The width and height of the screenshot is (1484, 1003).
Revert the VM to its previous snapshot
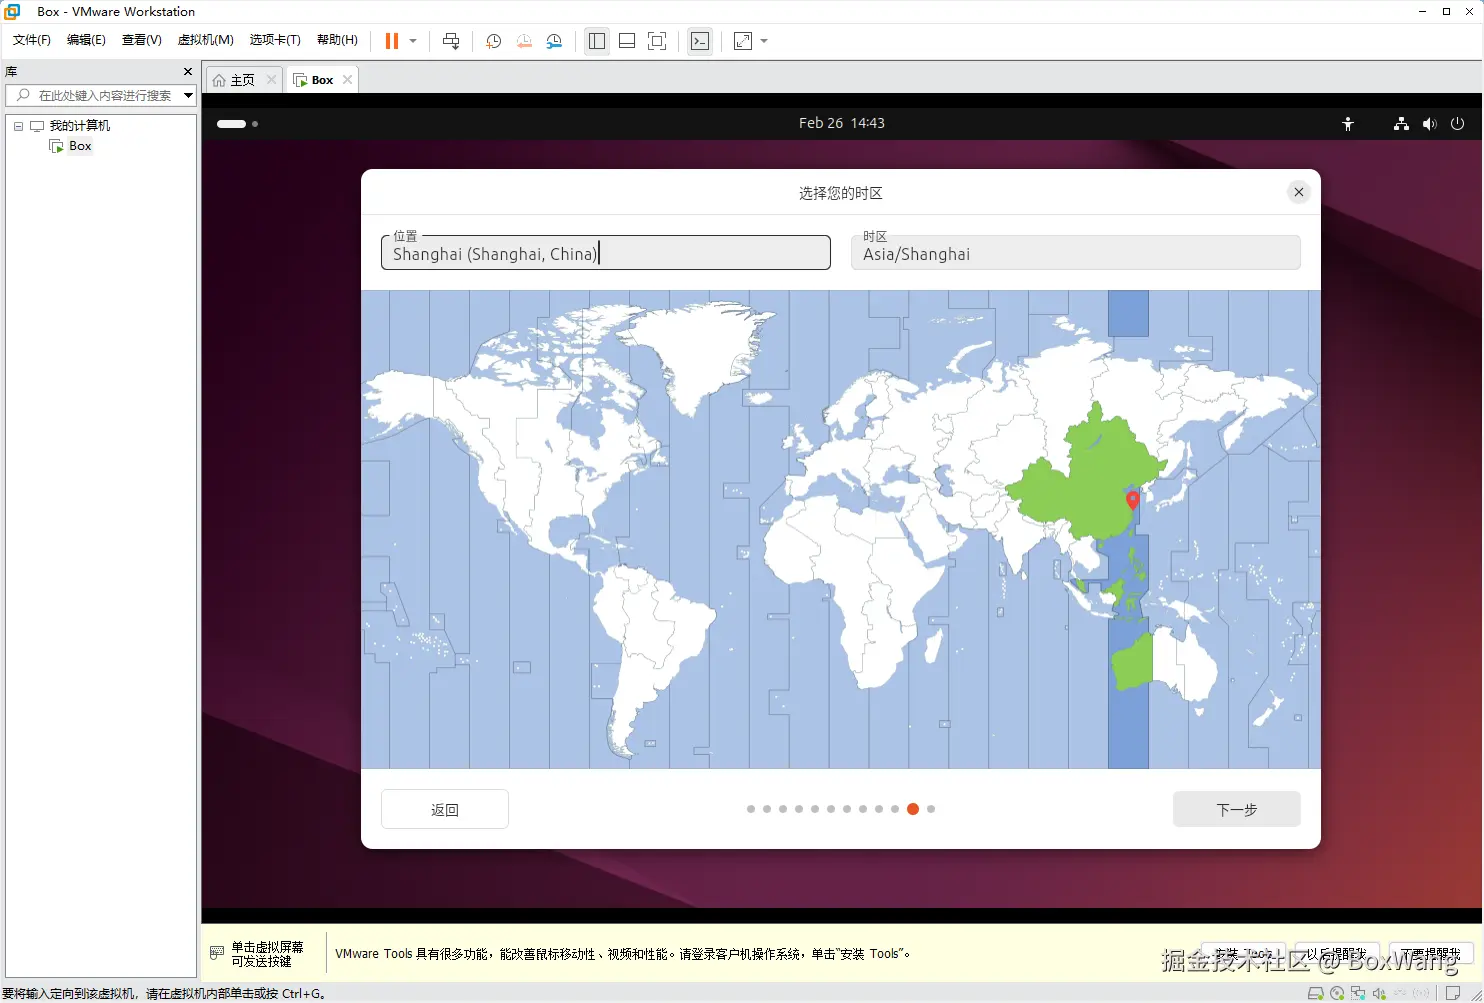[524, 41]
